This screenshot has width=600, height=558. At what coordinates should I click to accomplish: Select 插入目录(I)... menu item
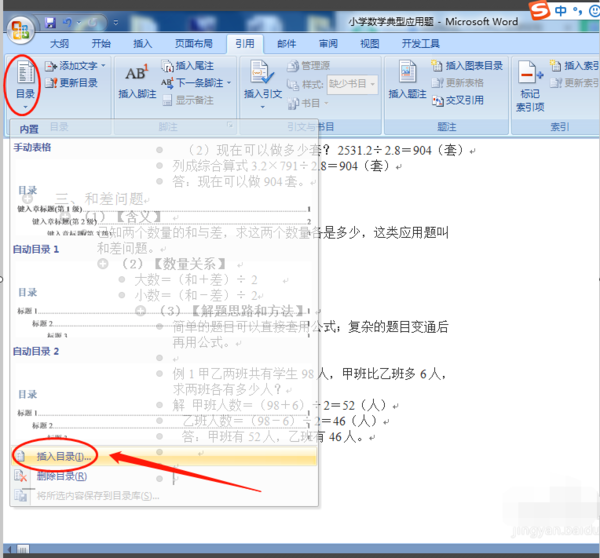pos(164,456)
